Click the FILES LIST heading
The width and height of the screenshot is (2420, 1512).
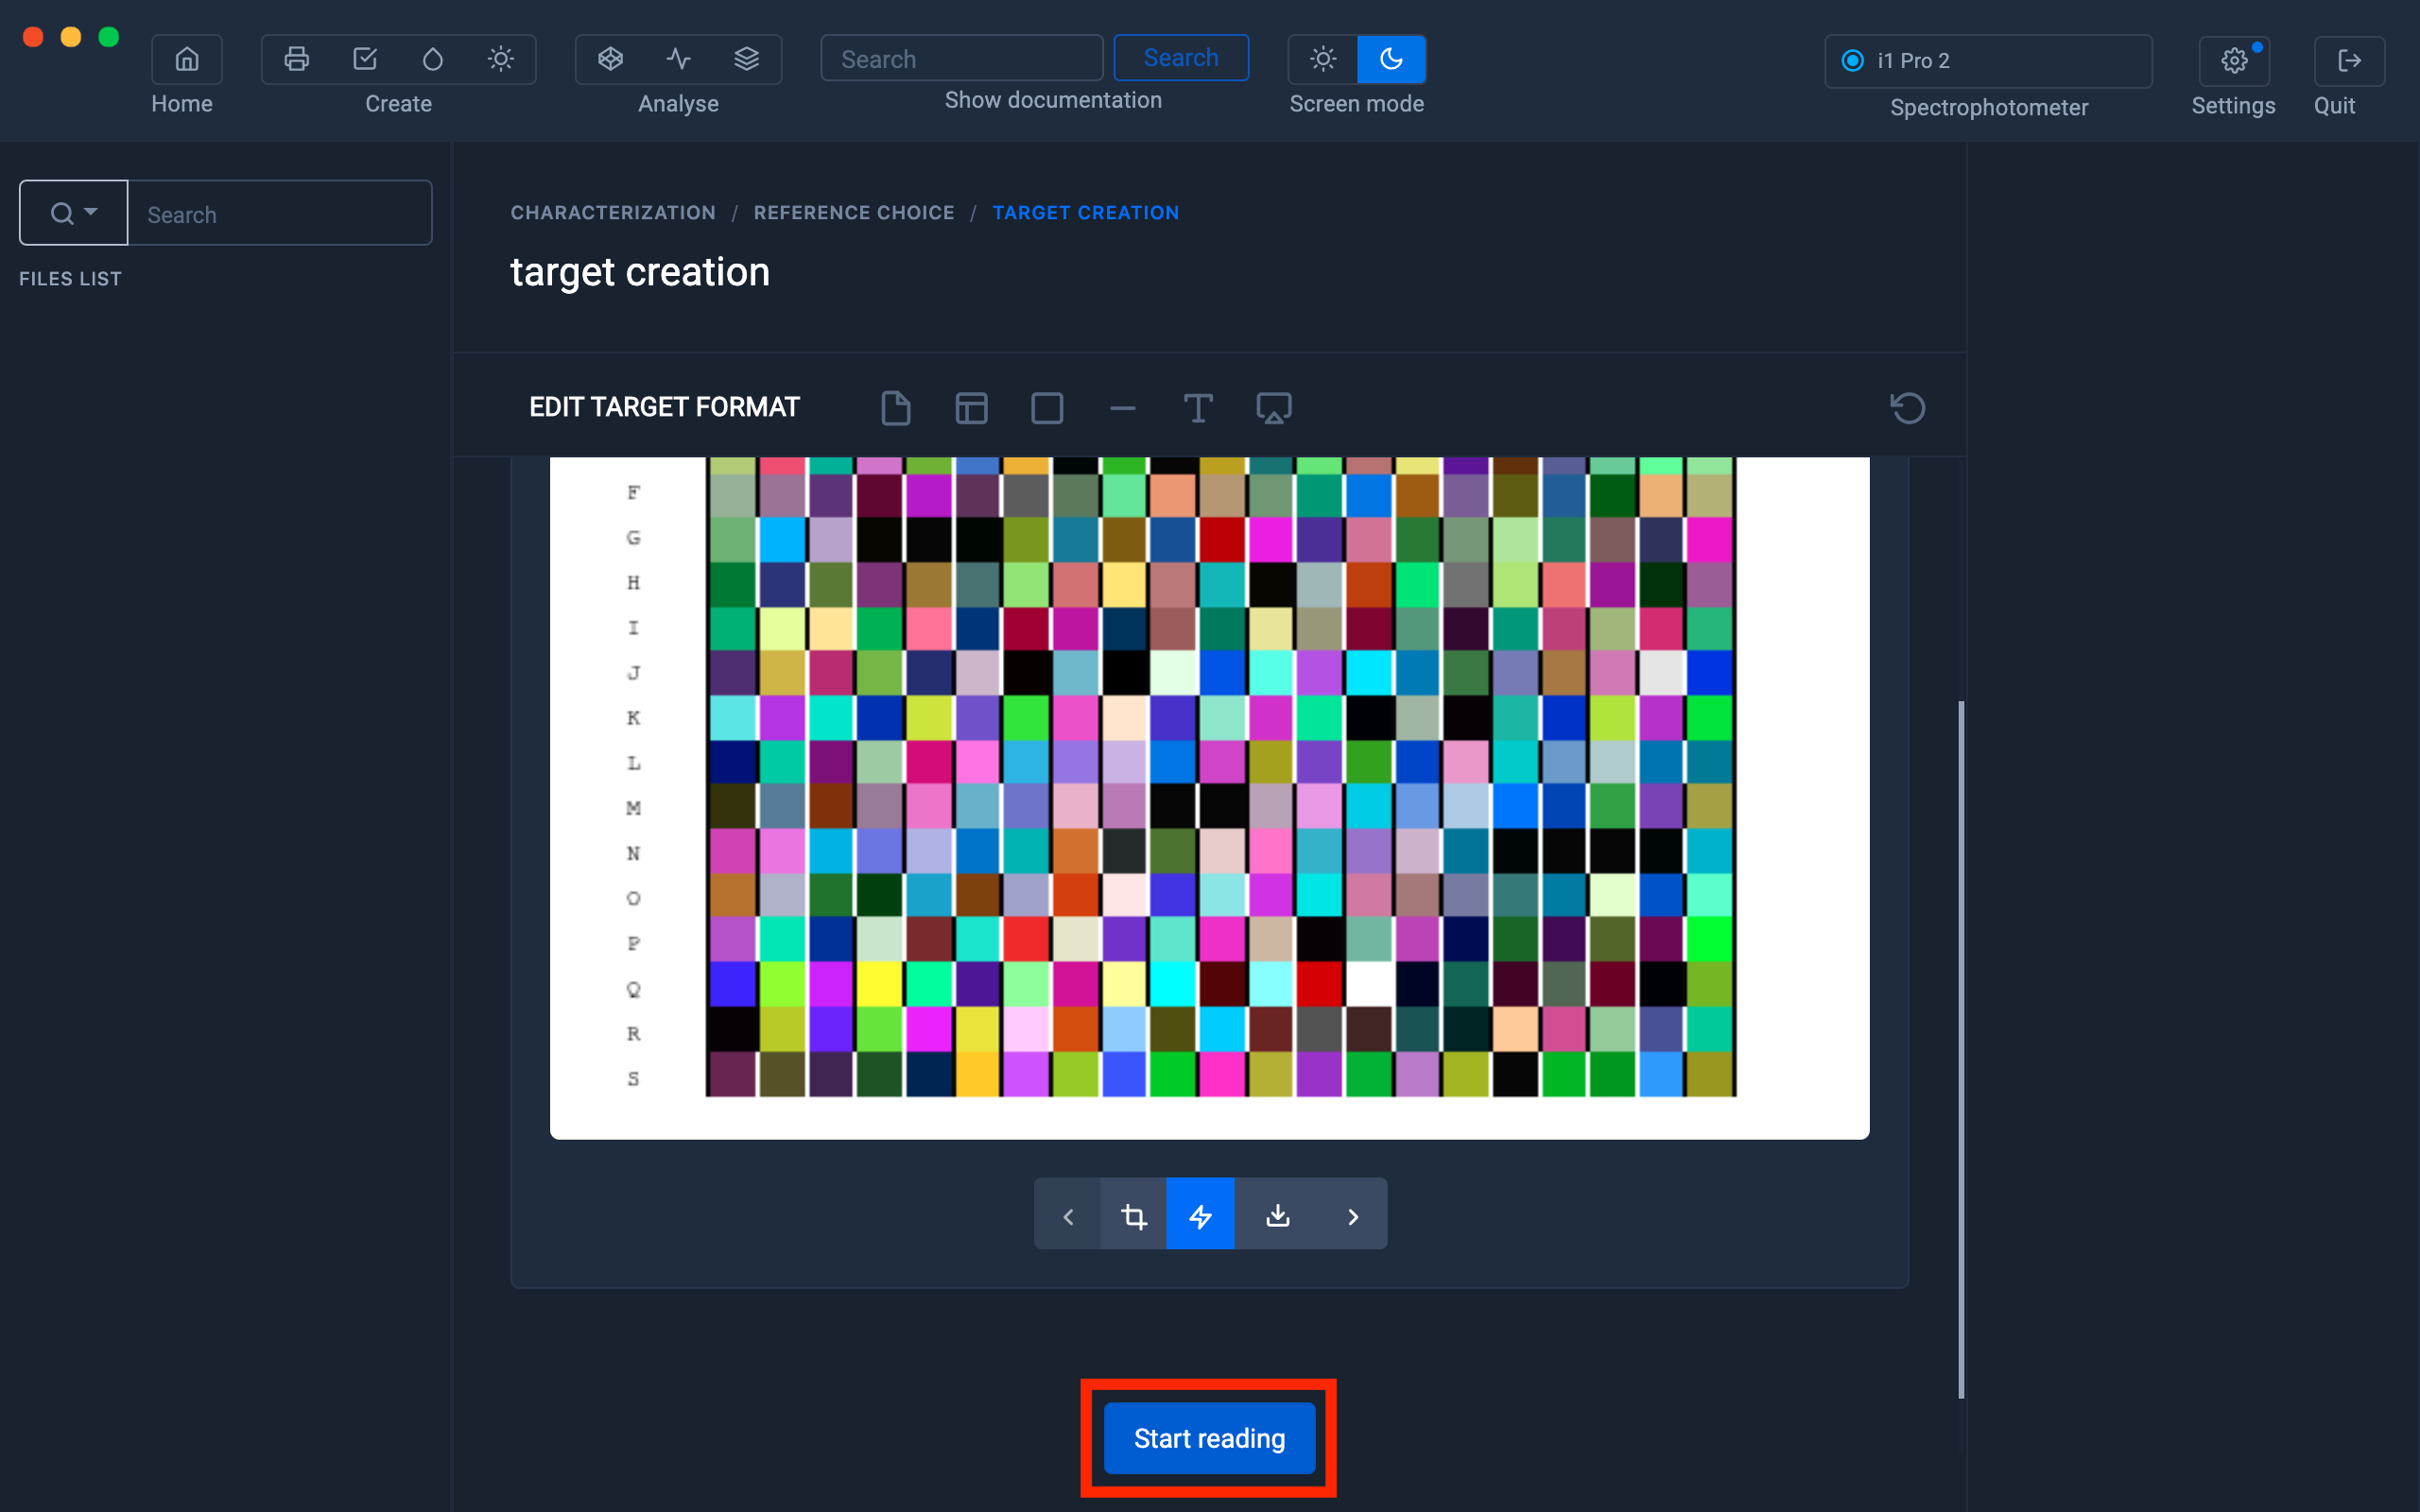click(x=70, y=279)
